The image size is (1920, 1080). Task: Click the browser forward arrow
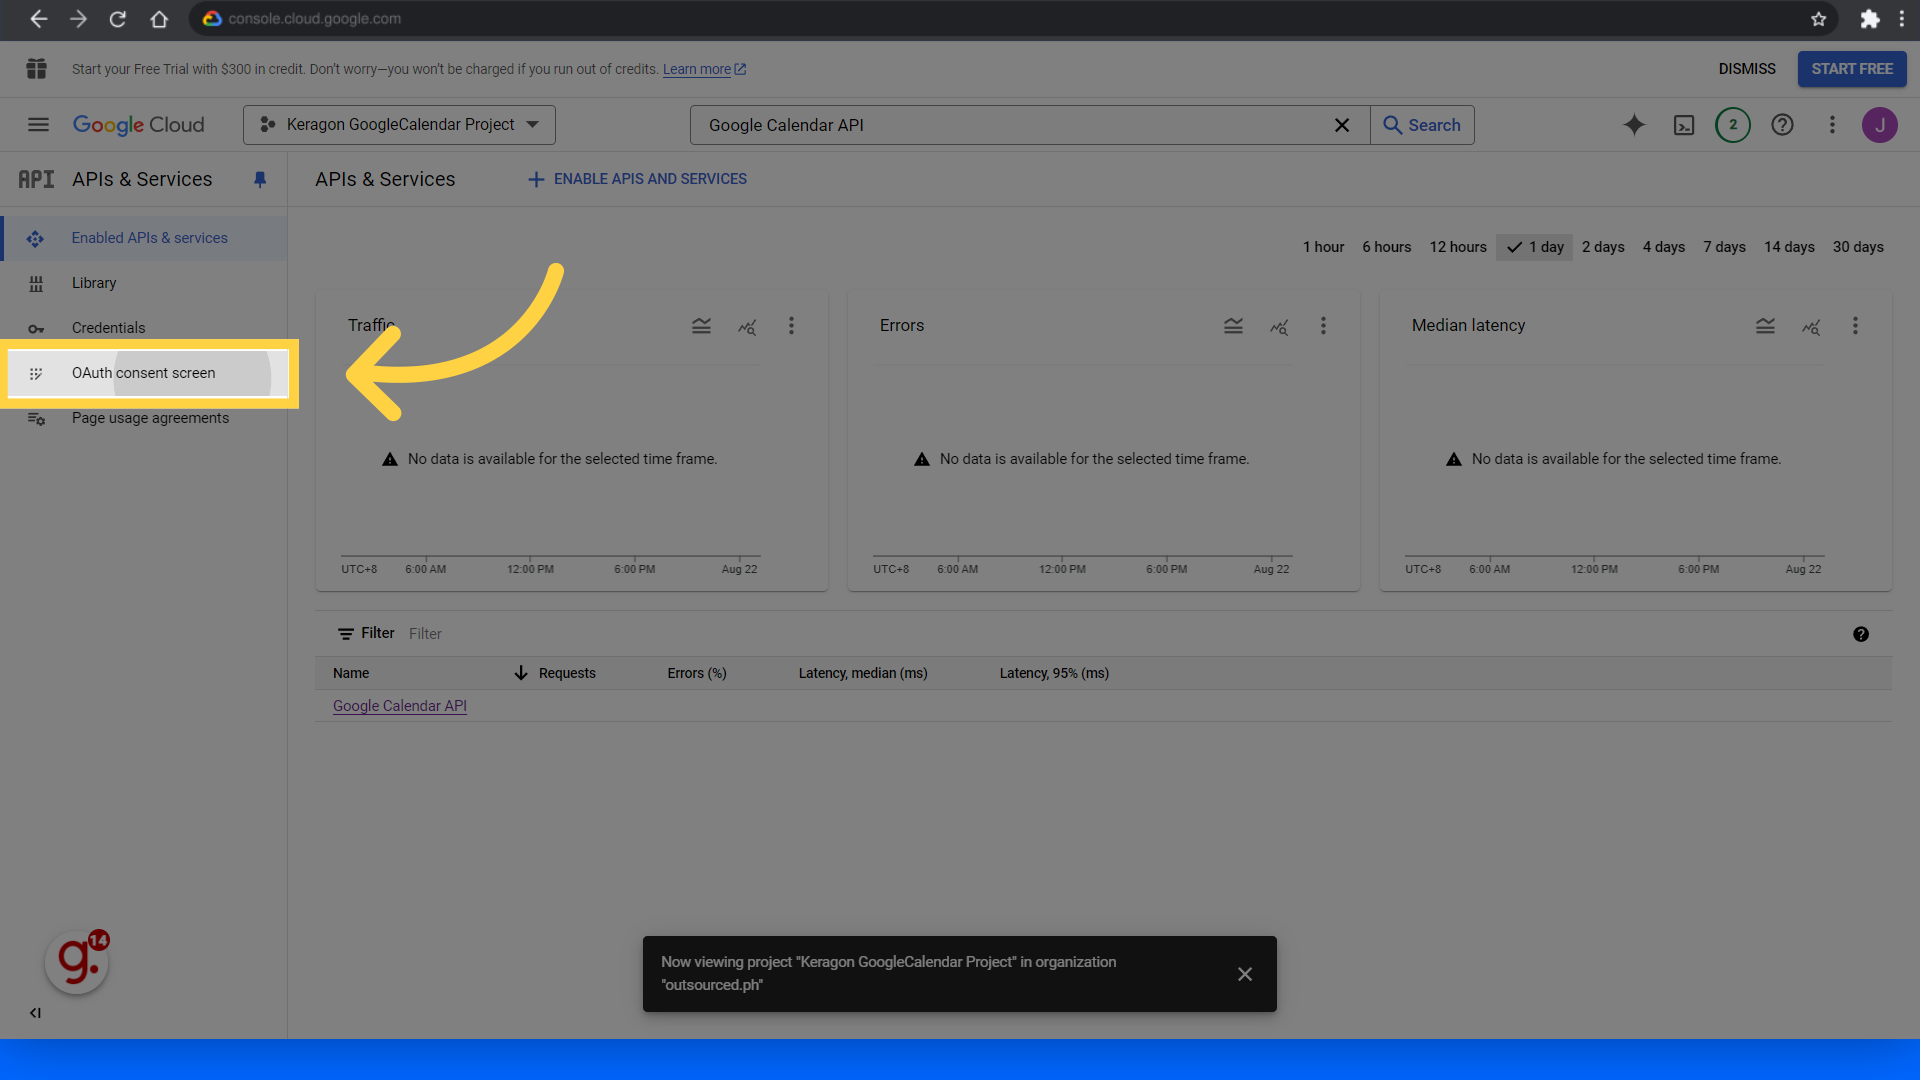coord(78,19)
